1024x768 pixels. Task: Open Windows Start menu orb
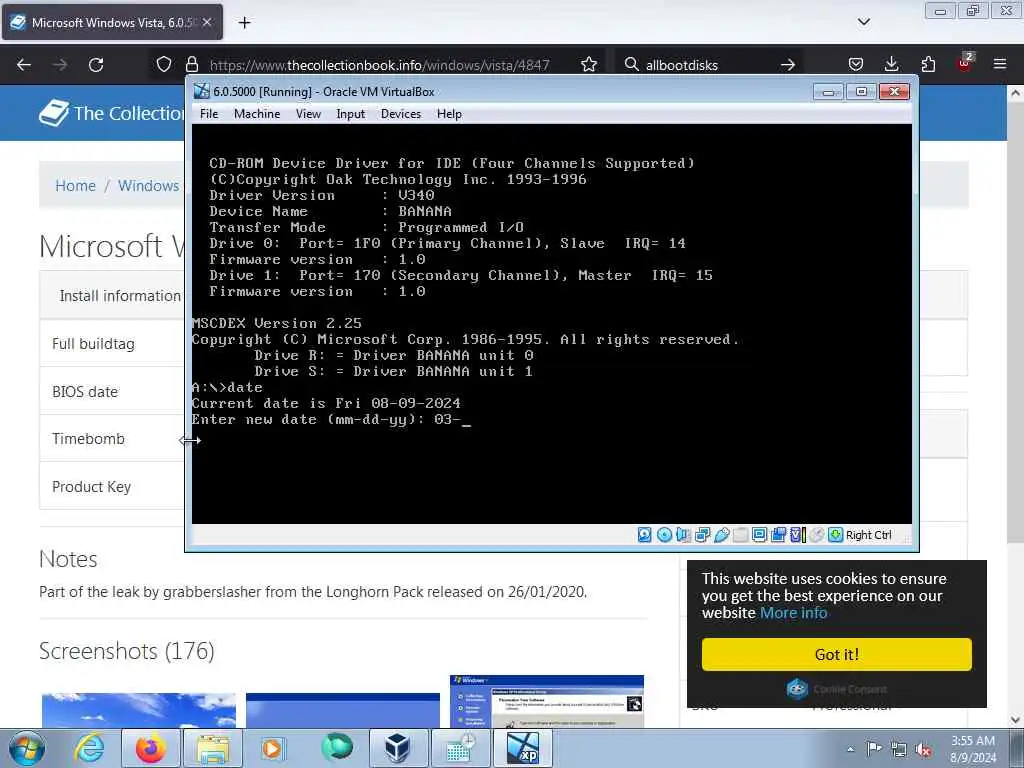click(27, 748)
